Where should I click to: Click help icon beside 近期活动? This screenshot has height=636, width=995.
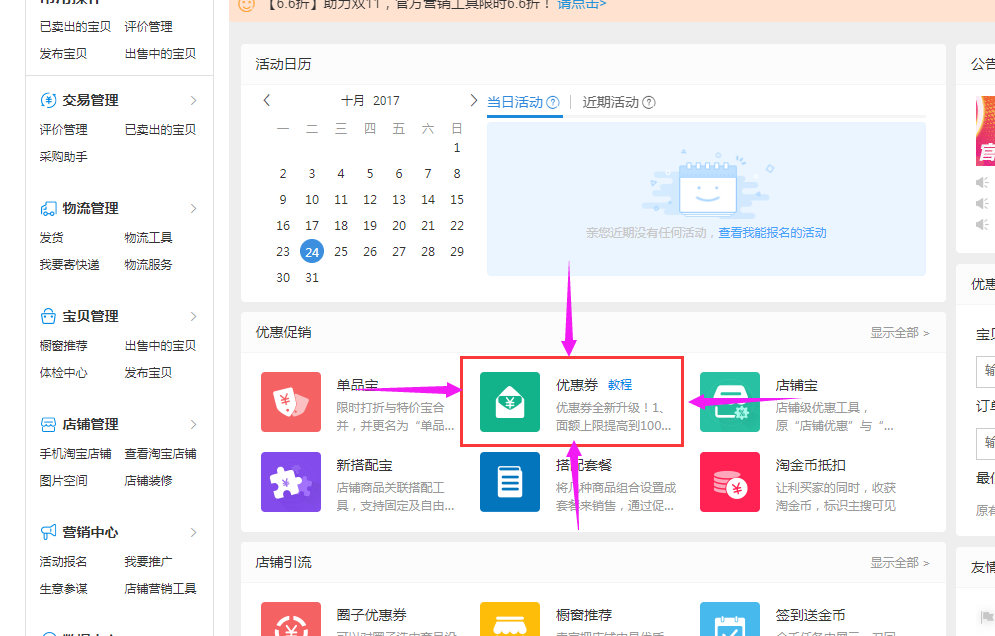tap(649, 102)
